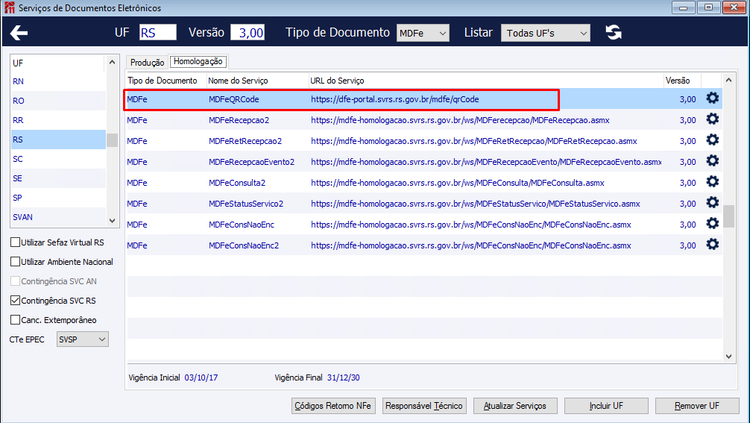Enable Utilizar Sefaz Virtual RS checkbox
The height and width of the screenshot is (423, 750).
tap(15, 242)
